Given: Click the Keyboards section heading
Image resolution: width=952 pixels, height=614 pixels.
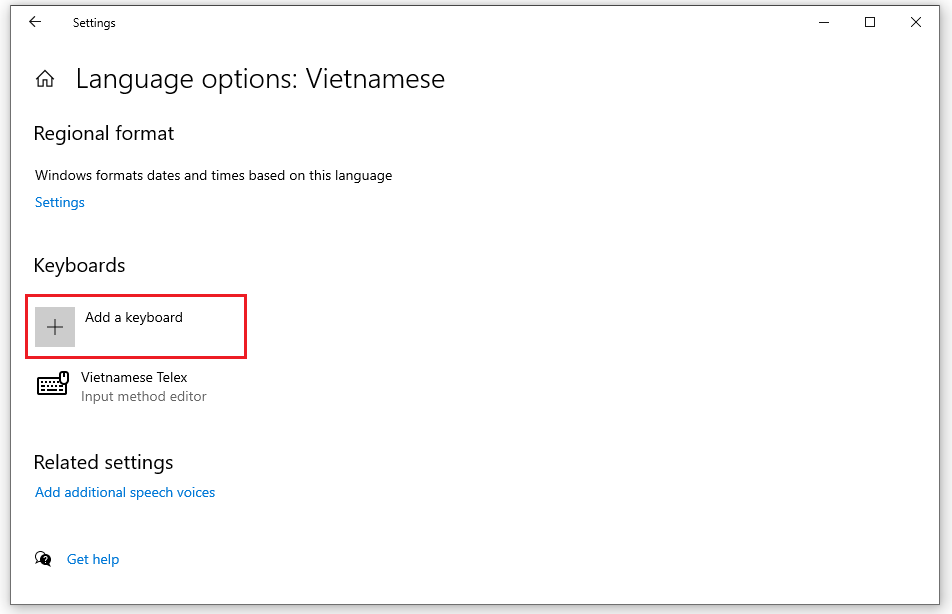Looking at the screenshot, I should 79,265.
